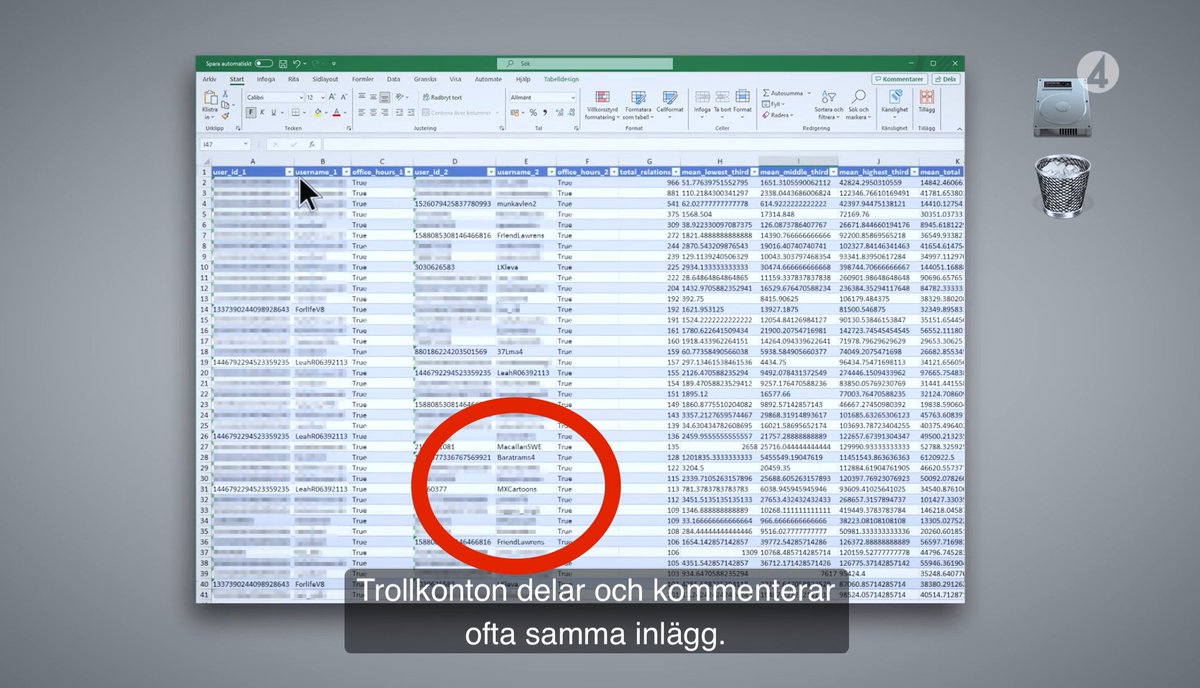Click the Klistra in paste icon

210,97
